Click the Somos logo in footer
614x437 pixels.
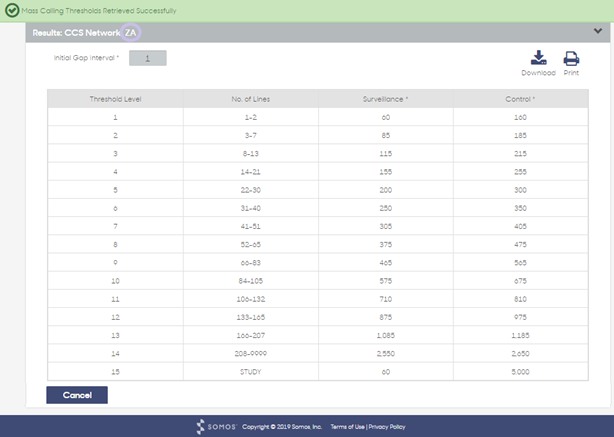[x=216, y=427]
